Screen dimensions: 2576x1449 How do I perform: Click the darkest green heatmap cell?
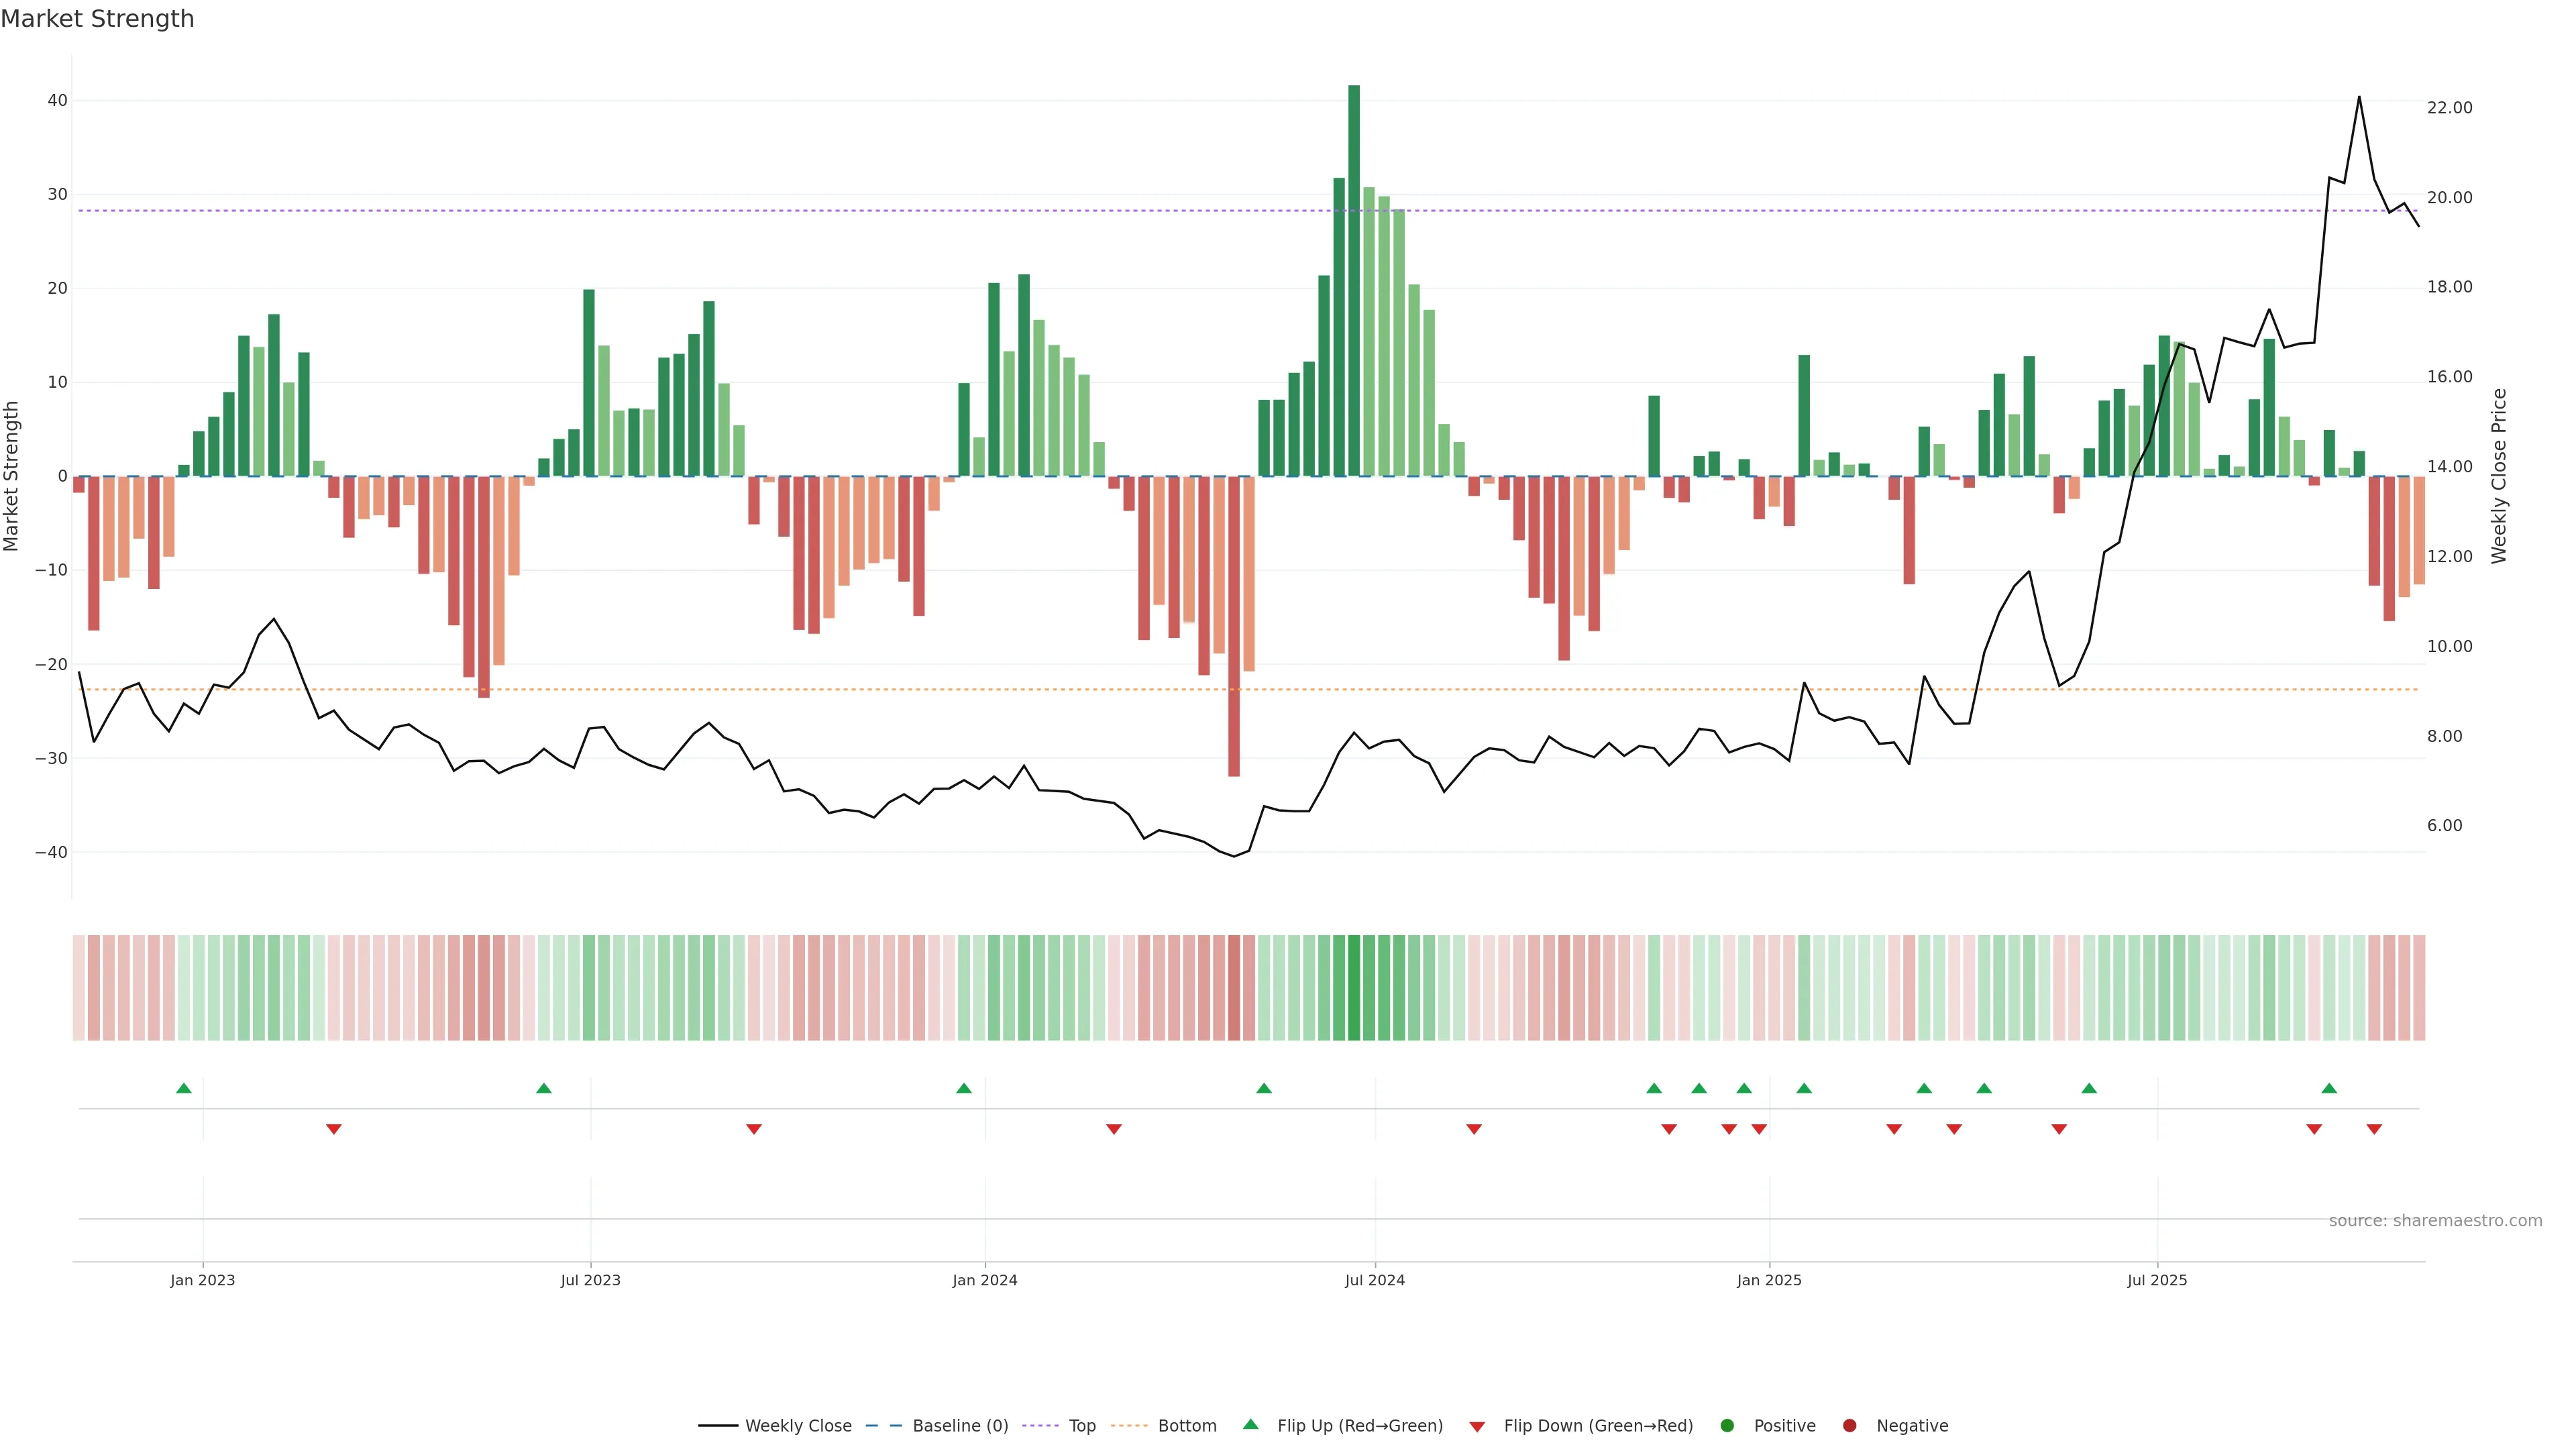(1354, 988)
